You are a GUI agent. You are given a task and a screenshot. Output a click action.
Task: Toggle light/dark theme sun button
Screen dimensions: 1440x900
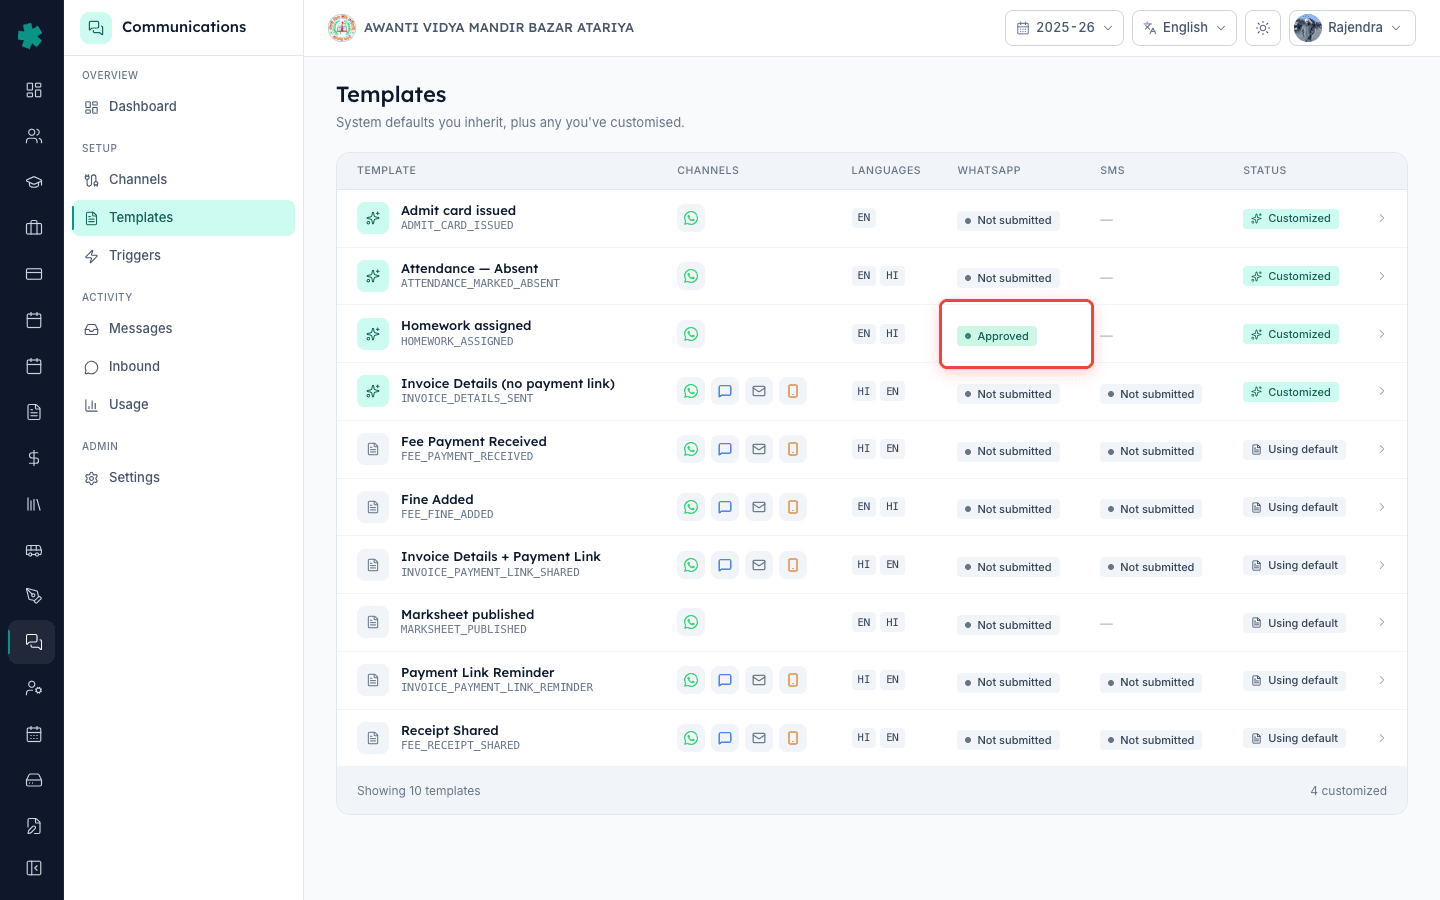point(1263,28)
